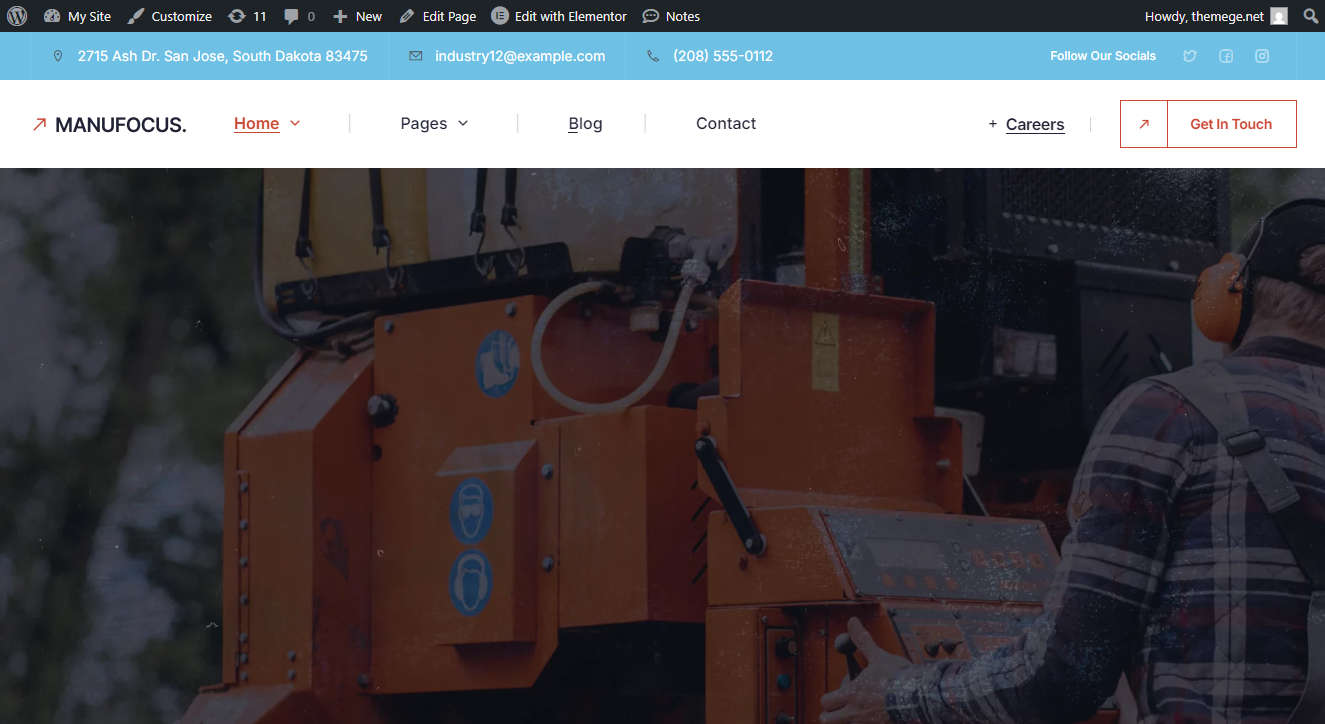Click the Get In Touch button
This screenshot has height=724, width=1325.
[1231, 124]
